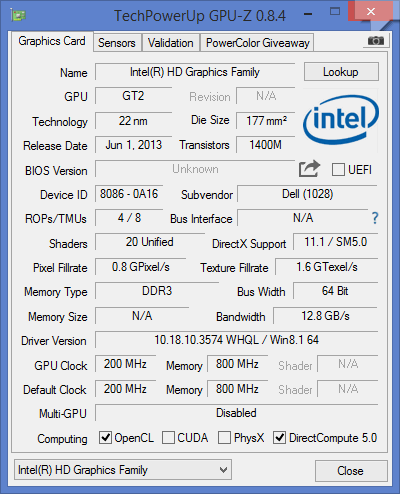Minimize the GPU-Z window

pyautogui.click(x=308, y=14)
